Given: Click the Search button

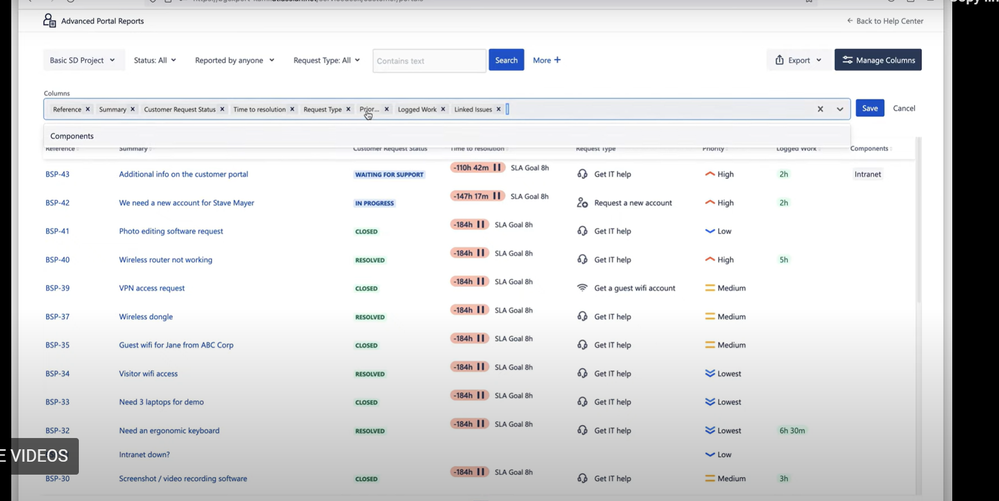Looking at the screenshot, I should (x=506, y=60).
